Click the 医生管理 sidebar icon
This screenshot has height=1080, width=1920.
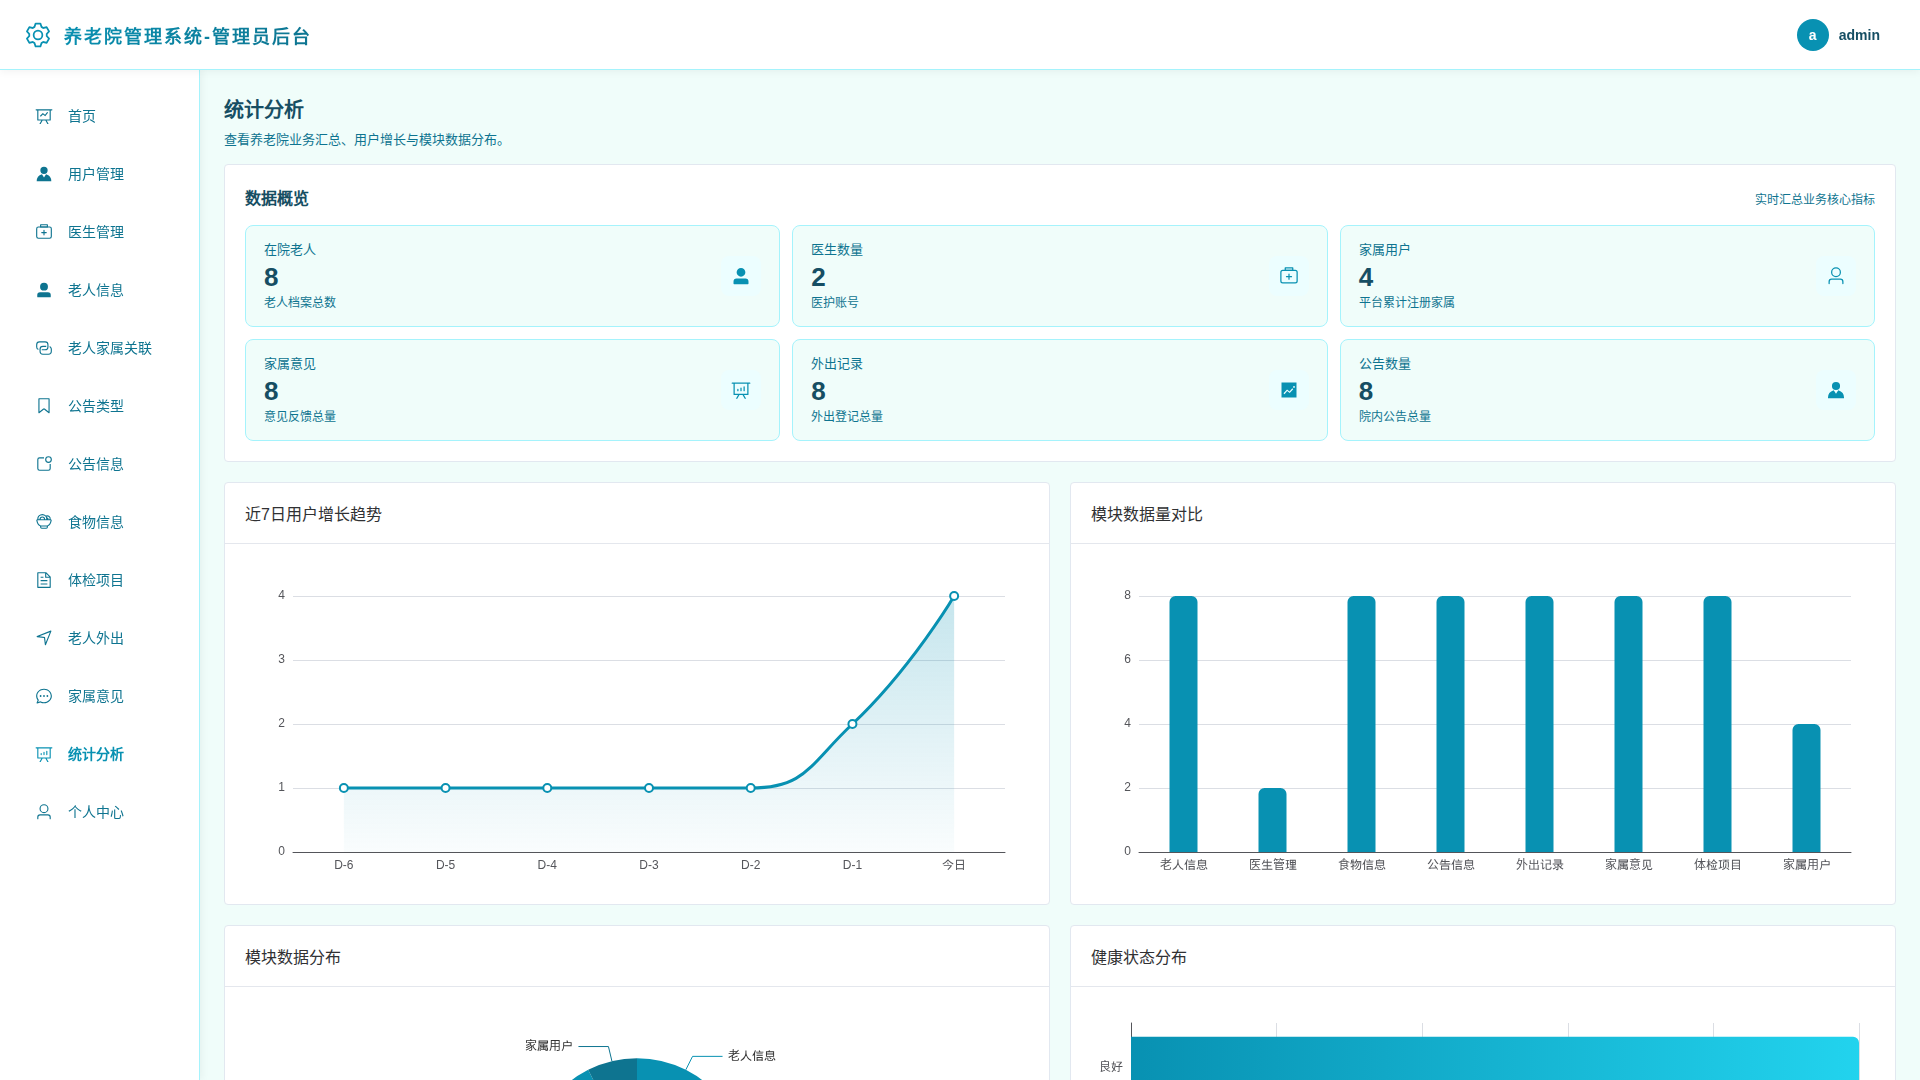tap(44, 232)
